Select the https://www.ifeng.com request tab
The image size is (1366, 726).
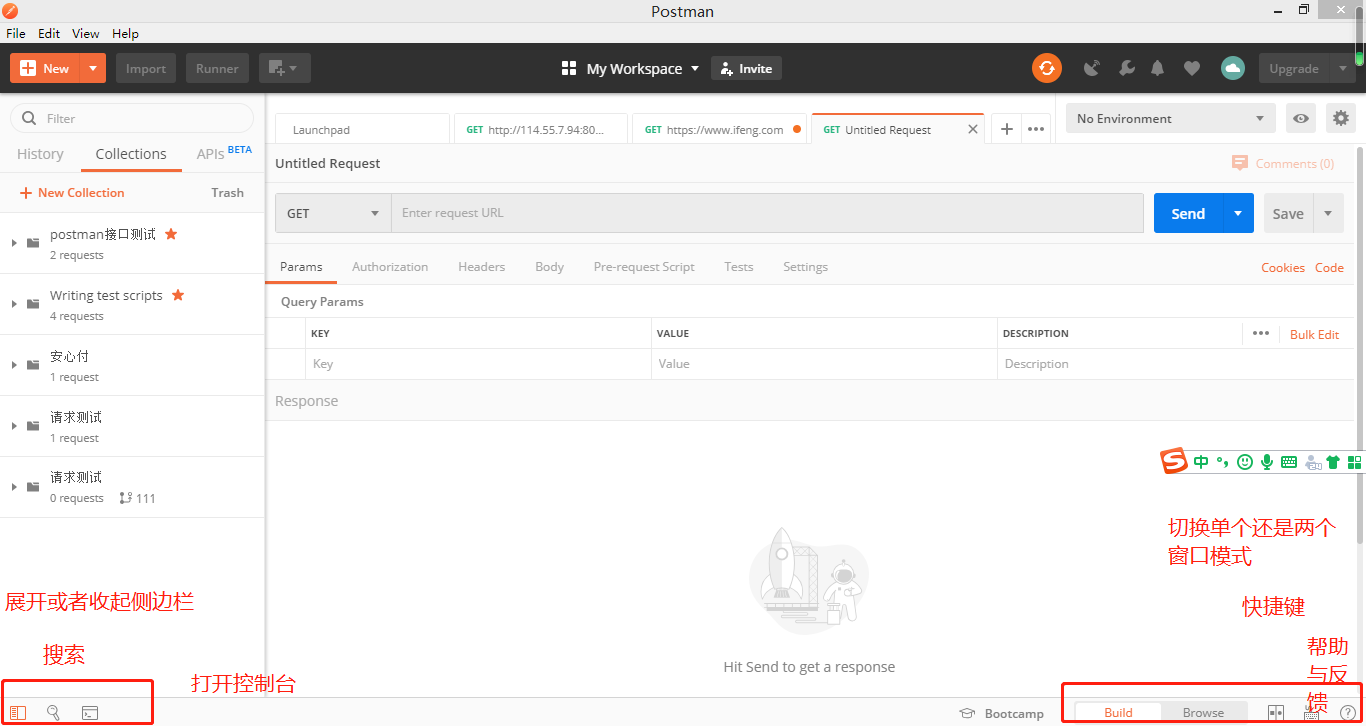coord(720,129)
